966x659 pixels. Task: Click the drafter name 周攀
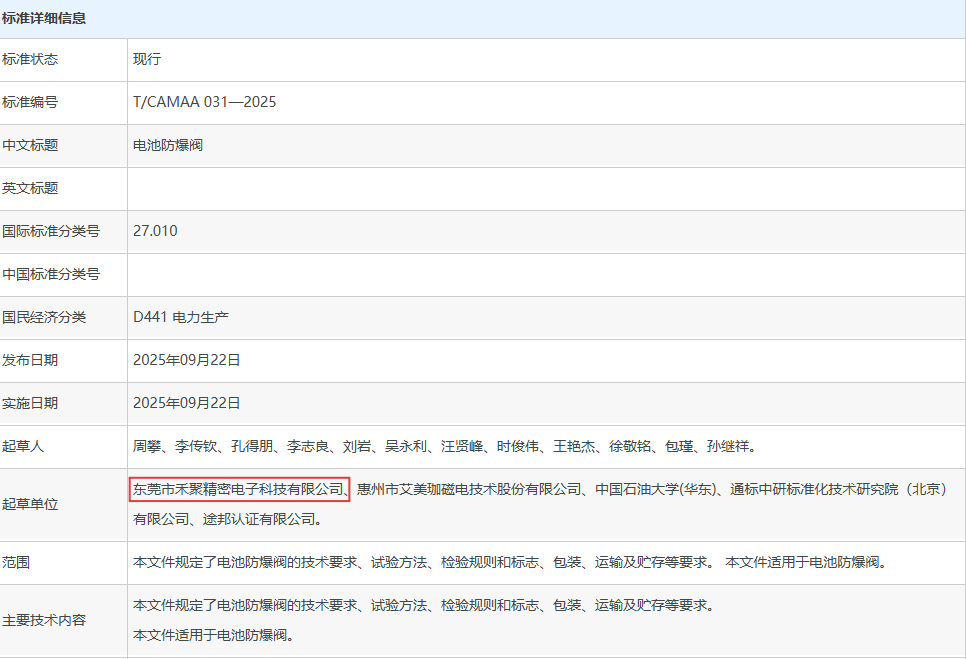click(147, 446)
